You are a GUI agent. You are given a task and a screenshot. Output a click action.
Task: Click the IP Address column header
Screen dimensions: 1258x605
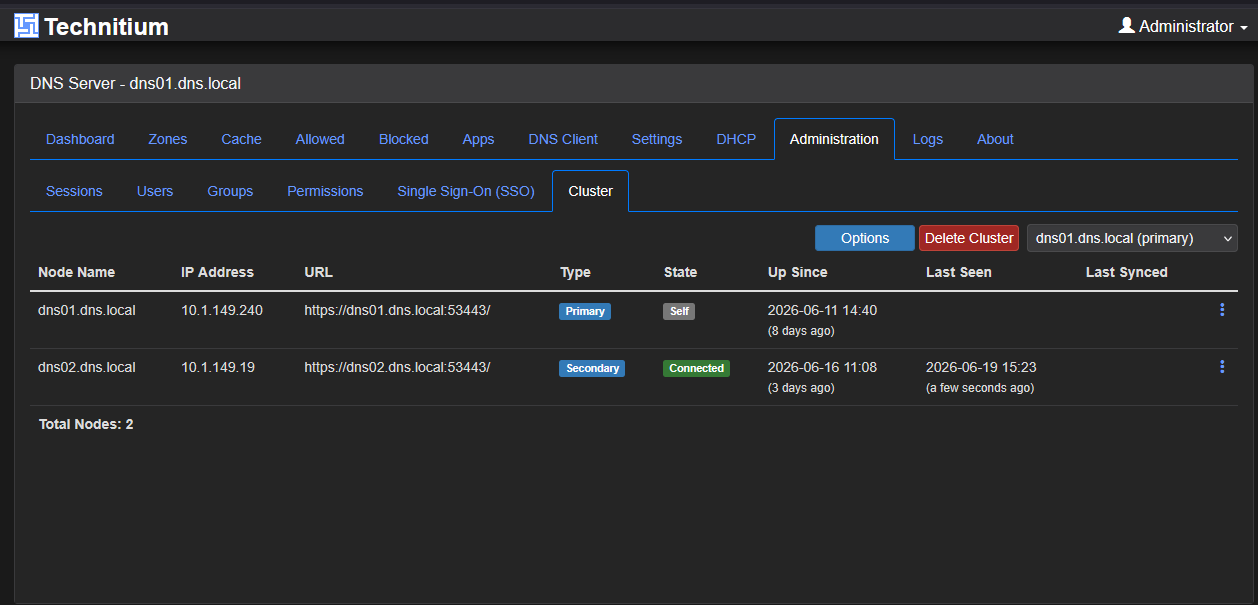click(217, 272)
